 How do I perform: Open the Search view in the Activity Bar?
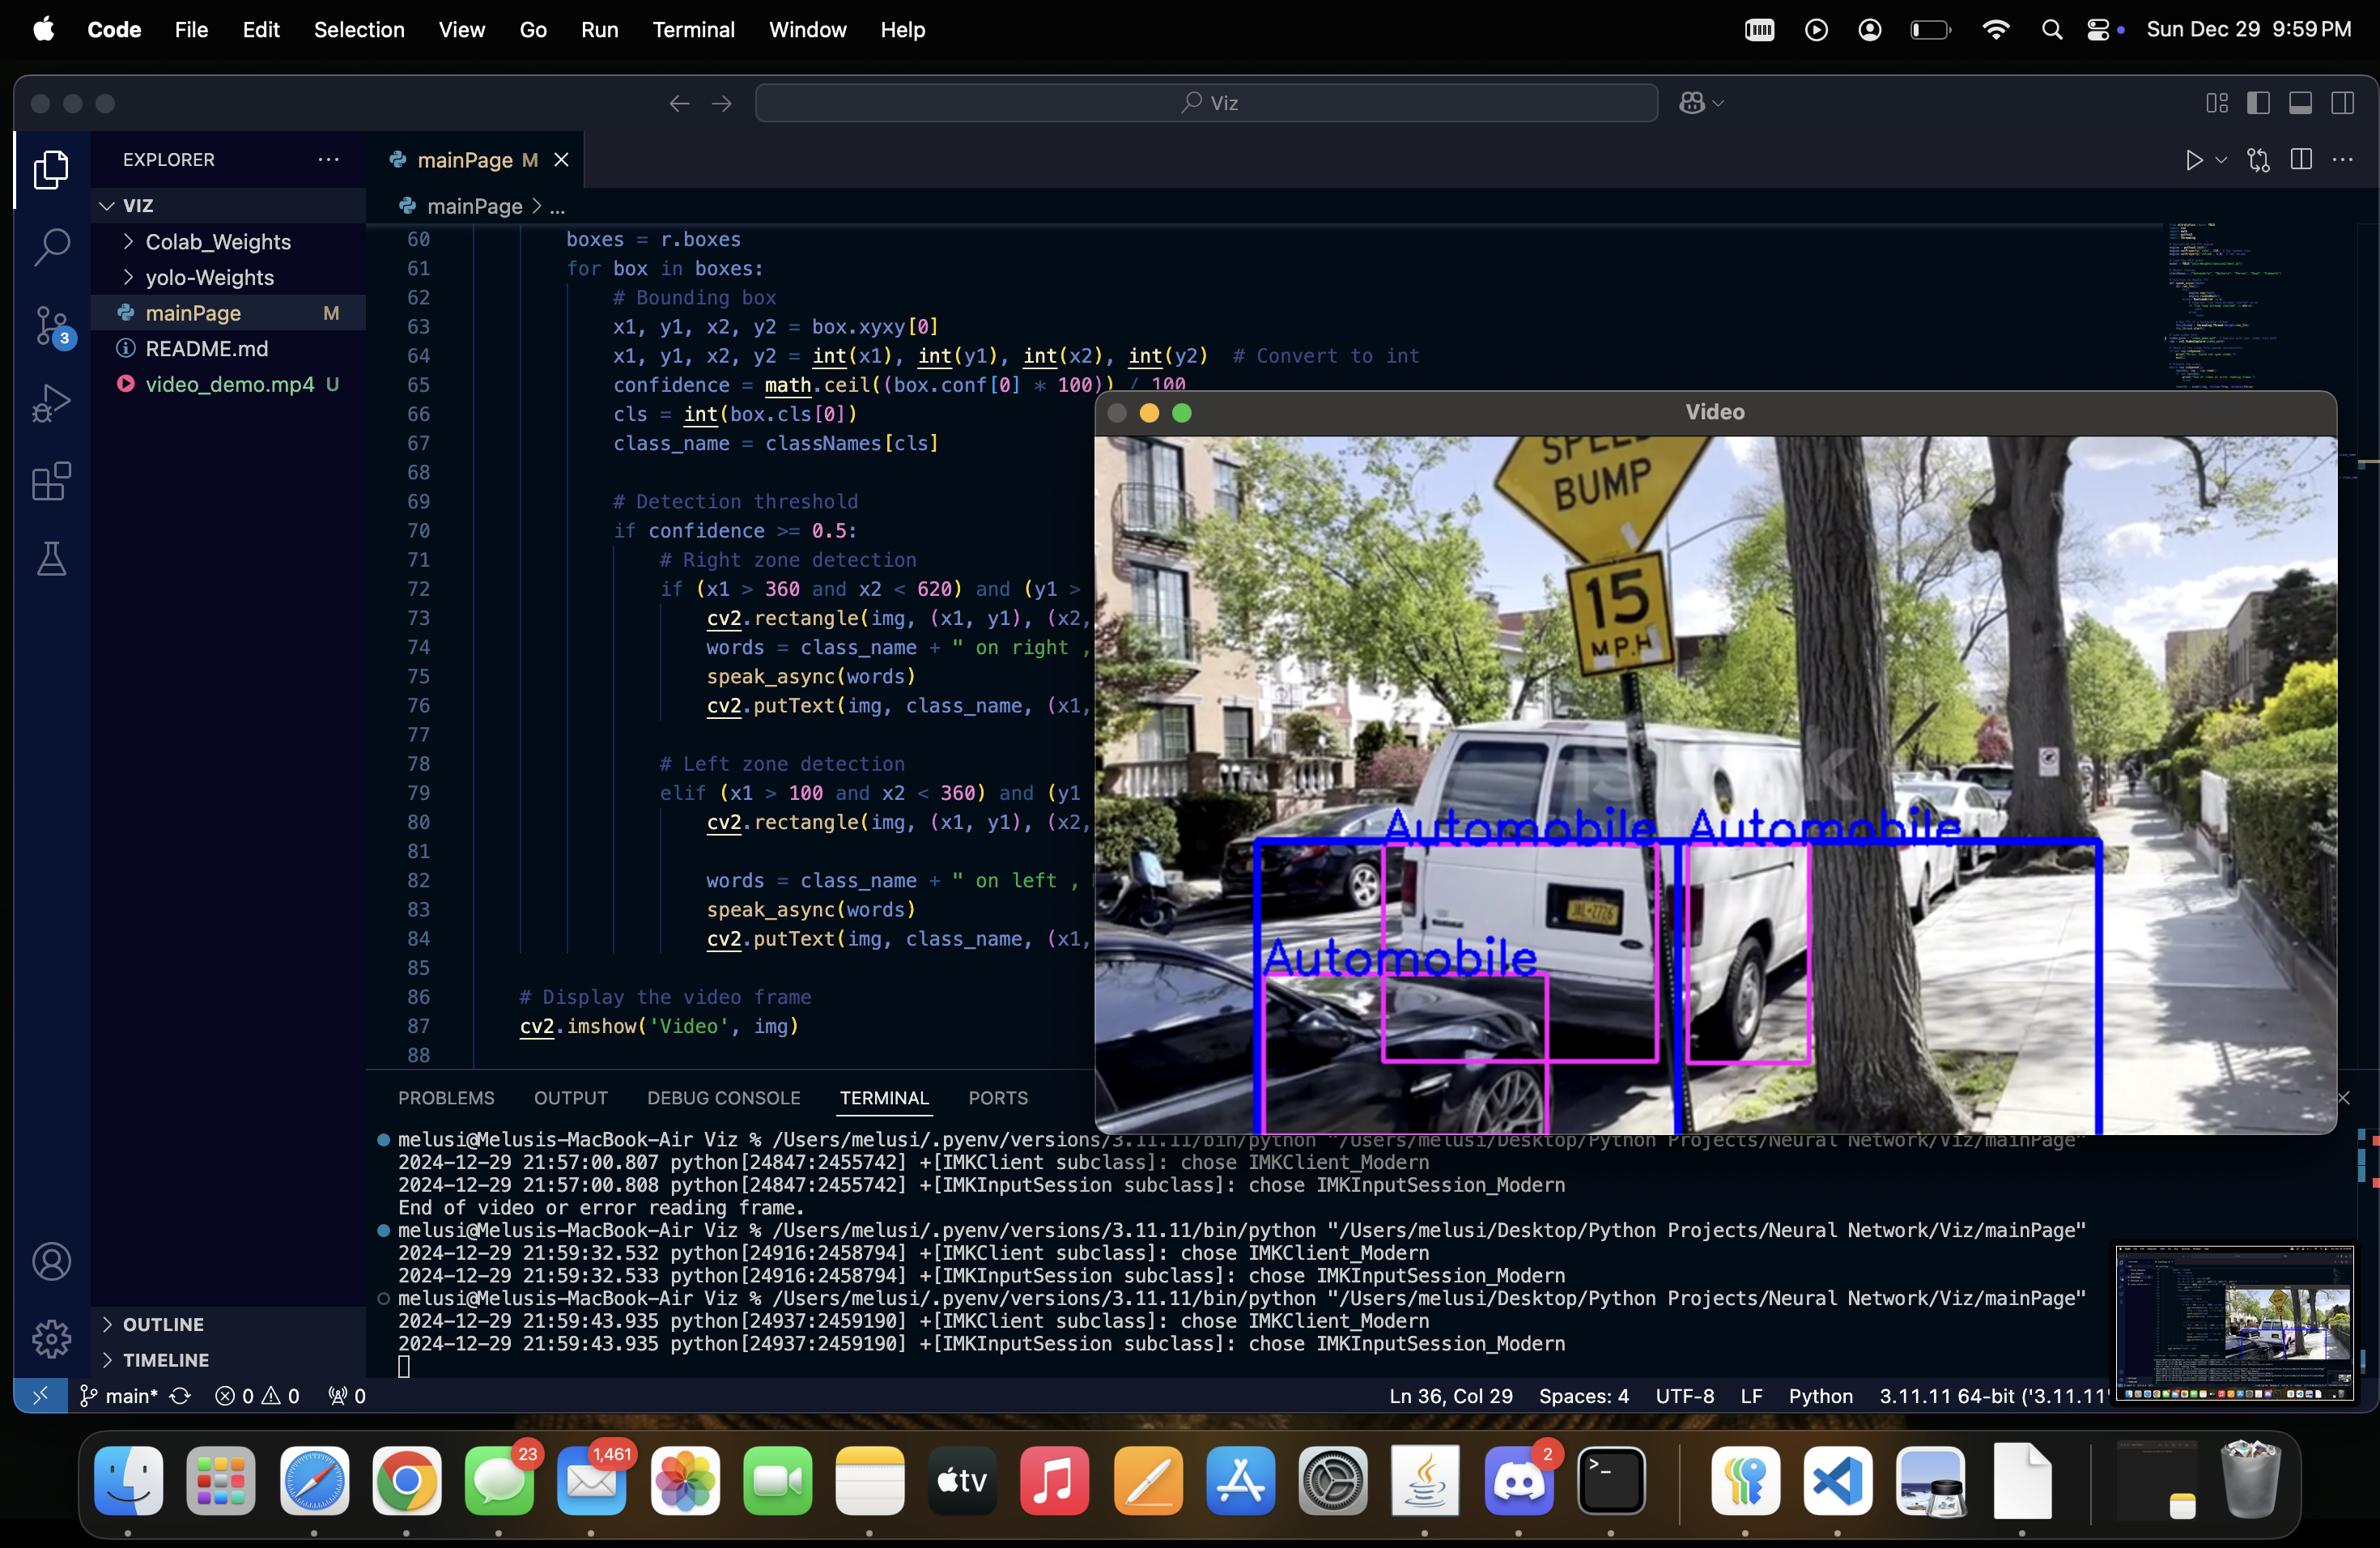pos(50,246)
